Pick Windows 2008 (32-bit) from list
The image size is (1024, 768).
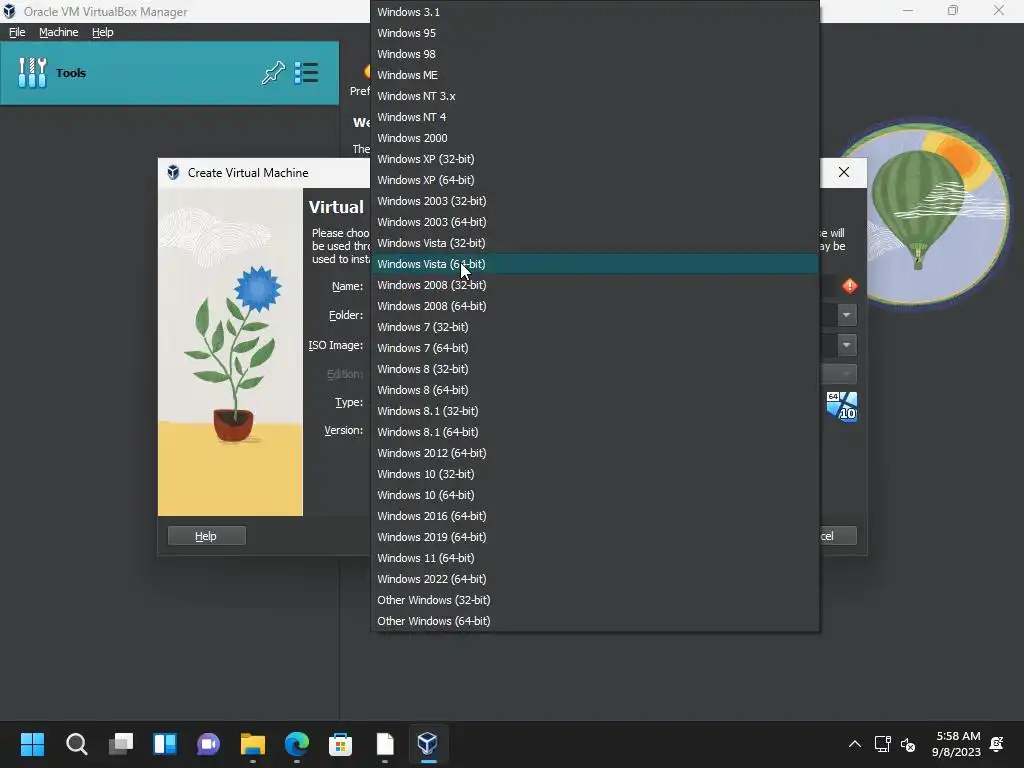(x=595, y=285)
